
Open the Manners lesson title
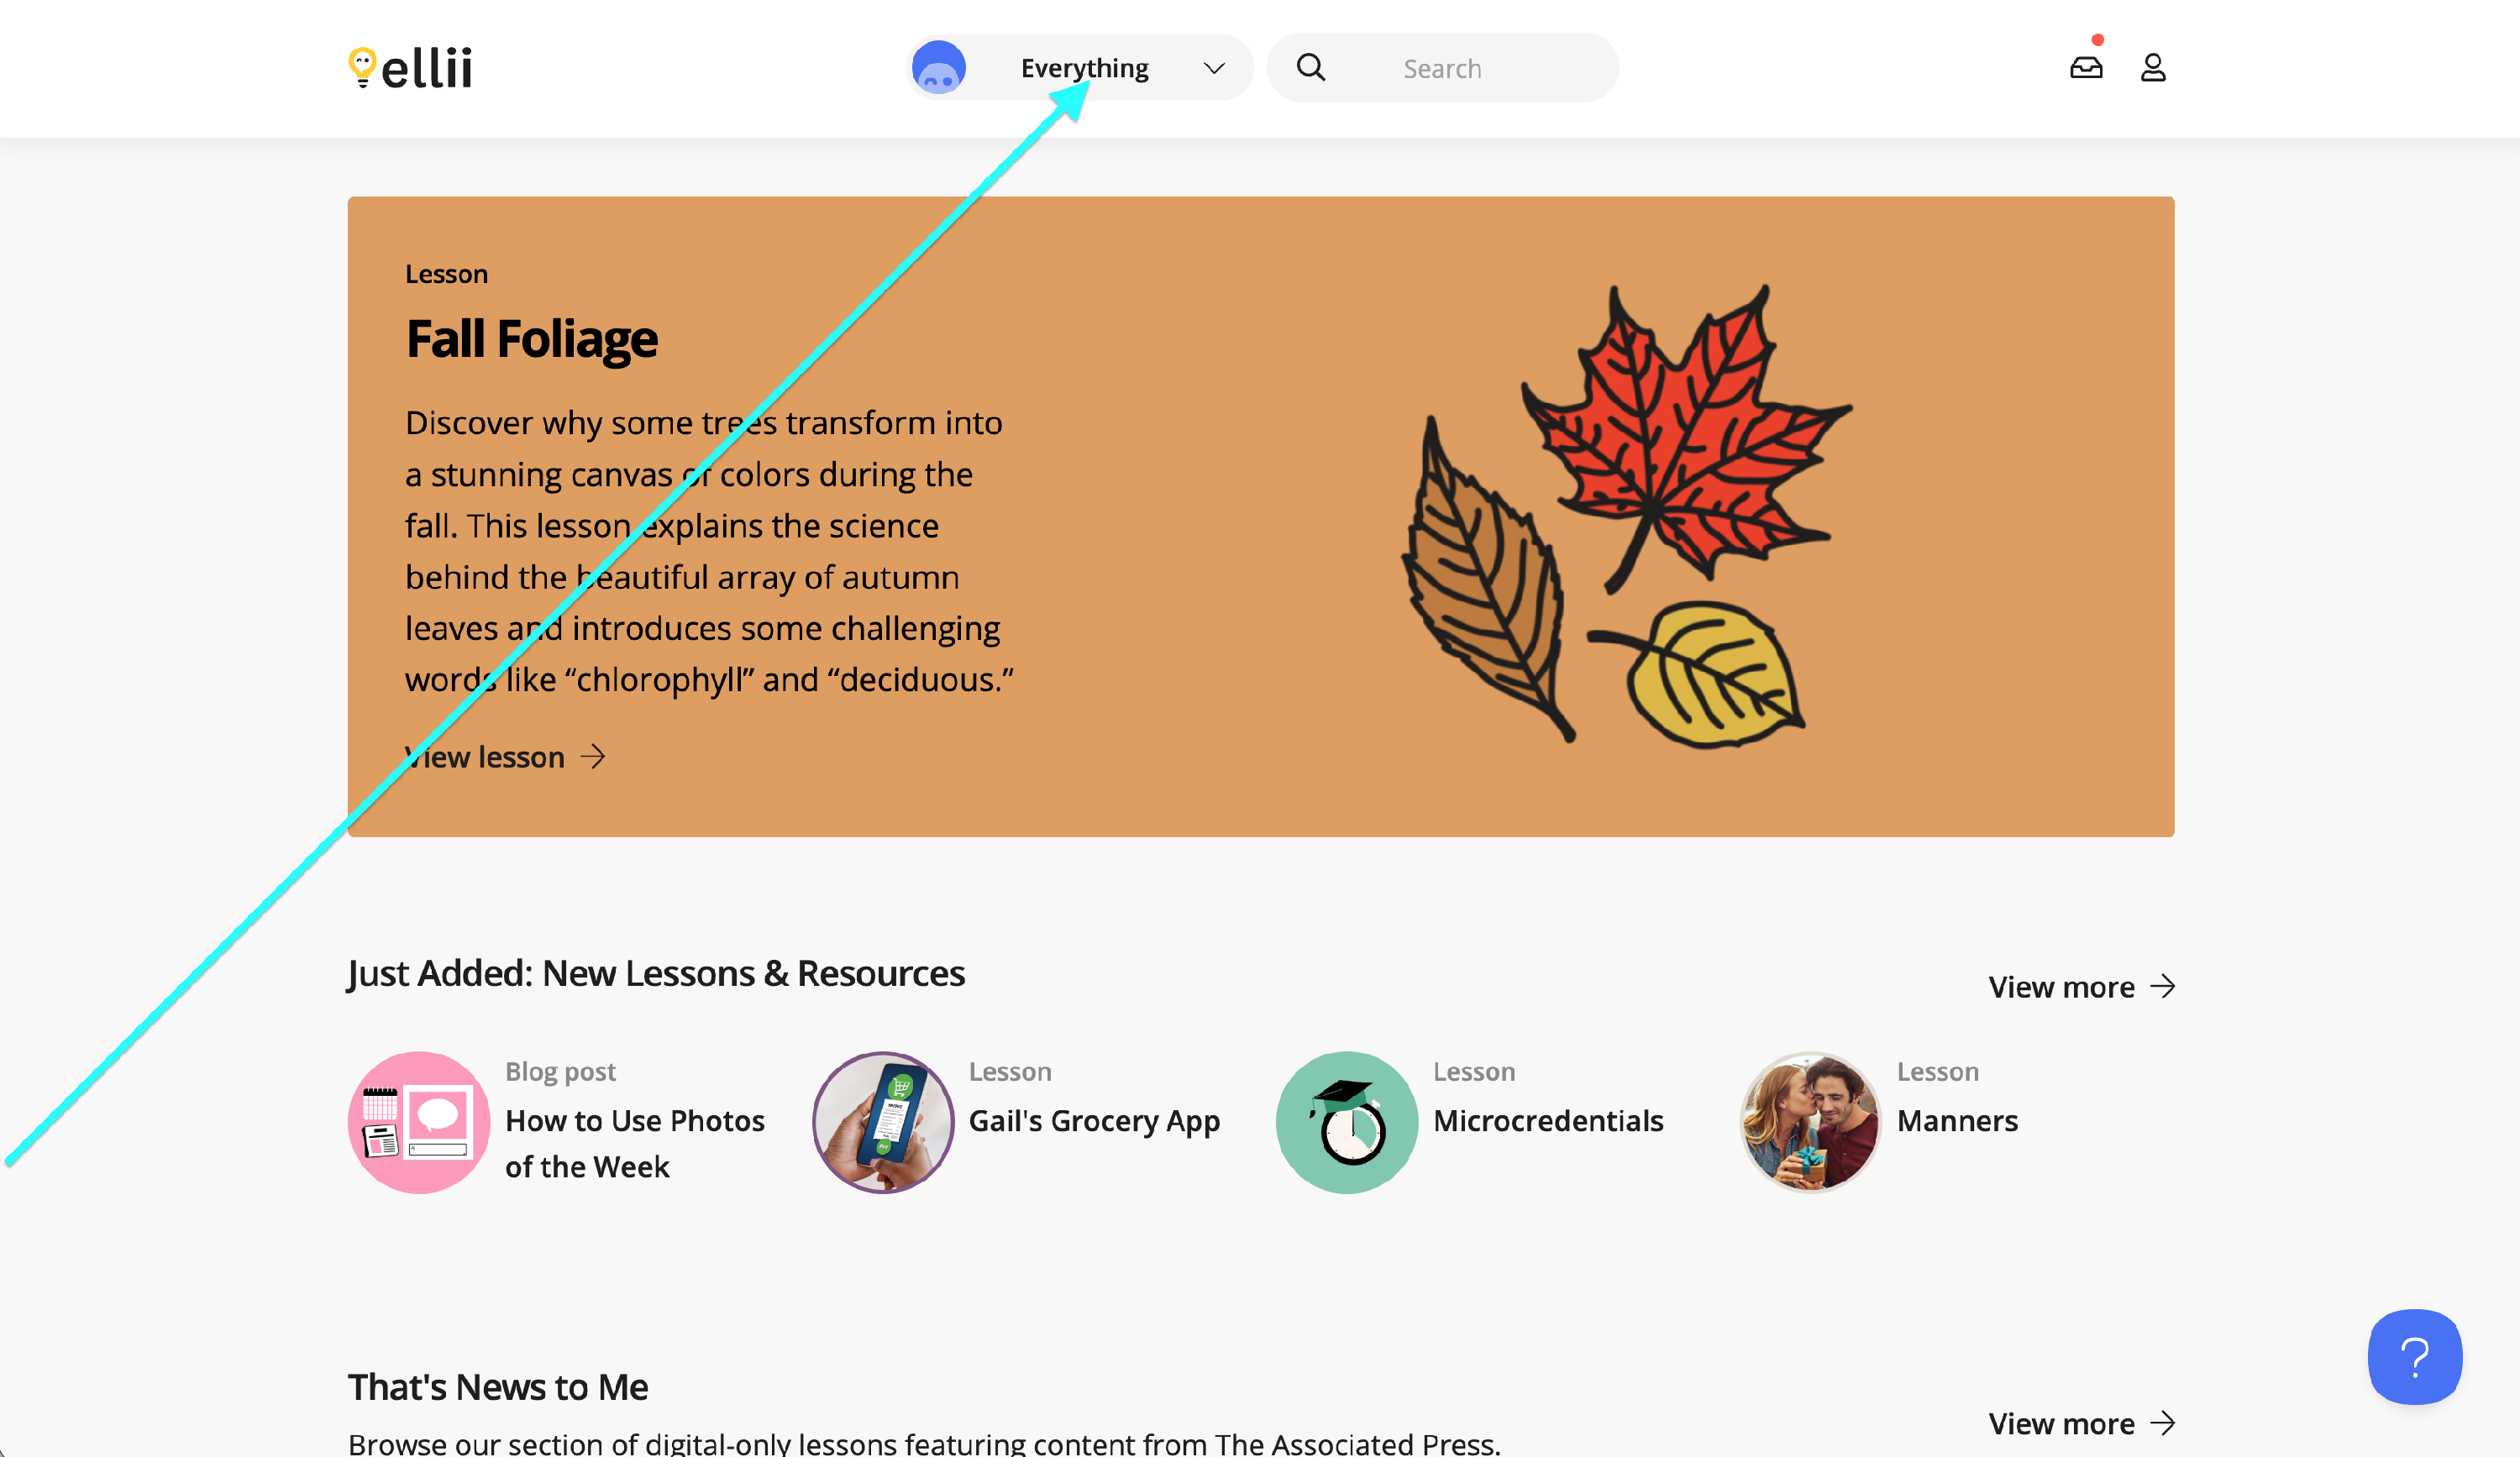click(x=1957, y=1121)
